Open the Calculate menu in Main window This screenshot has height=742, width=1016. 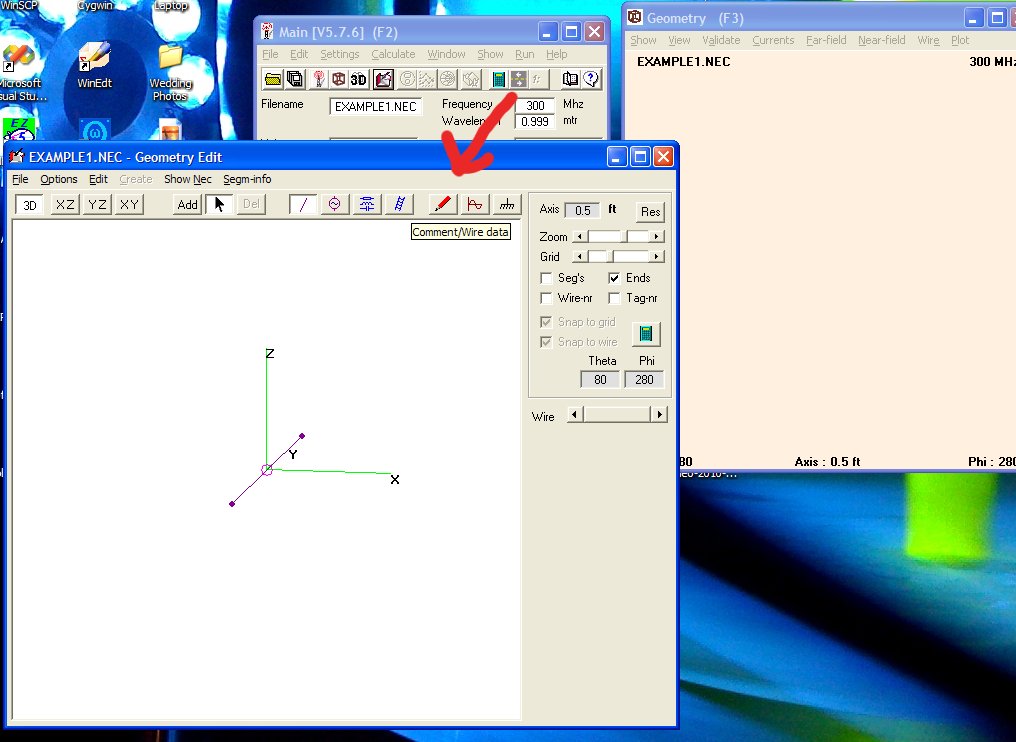(x=393, y=54)
